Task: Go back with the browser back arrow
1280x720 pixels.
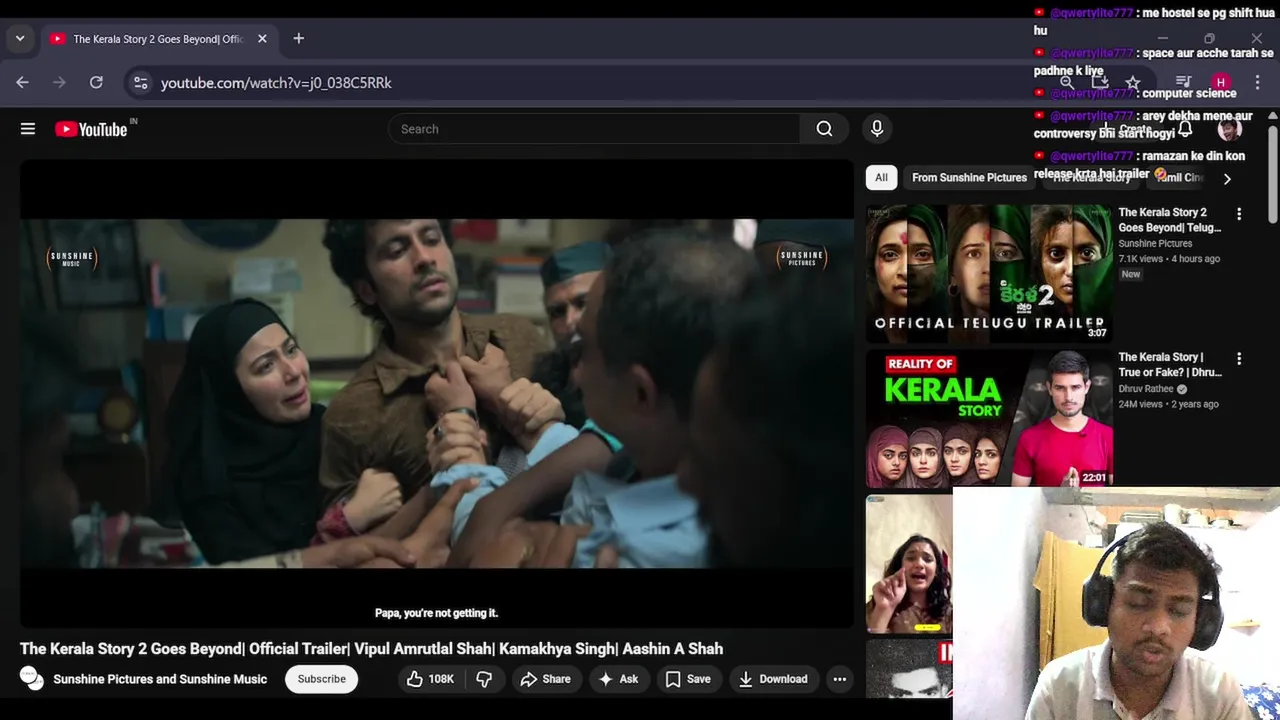Action: coord(22,83)
